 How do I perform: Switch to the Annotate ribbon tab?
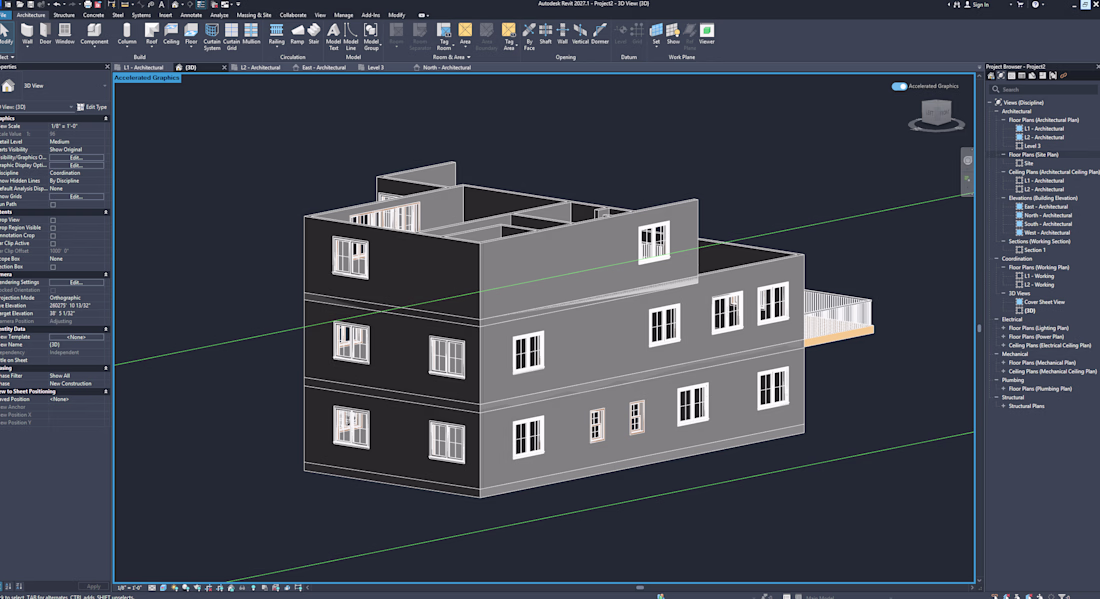(191, 15)
